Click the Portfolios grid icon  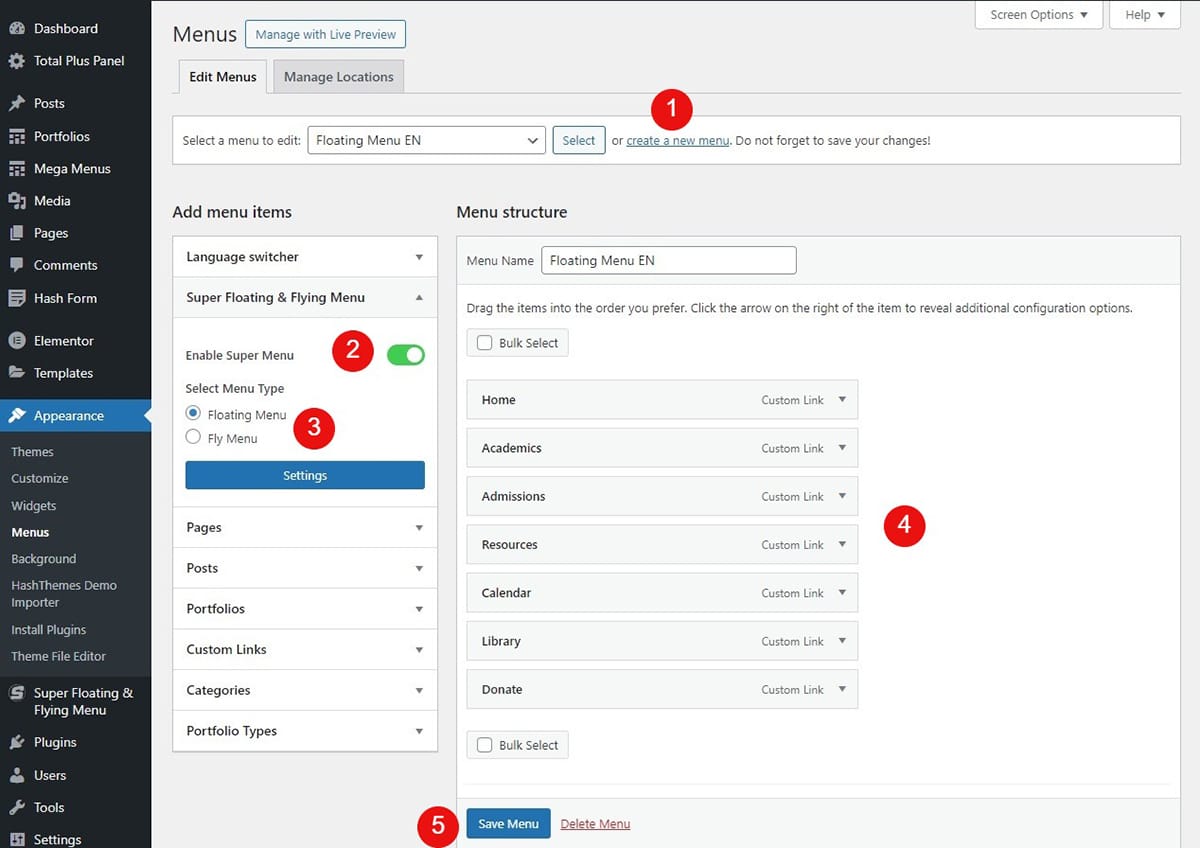(17, 136)
